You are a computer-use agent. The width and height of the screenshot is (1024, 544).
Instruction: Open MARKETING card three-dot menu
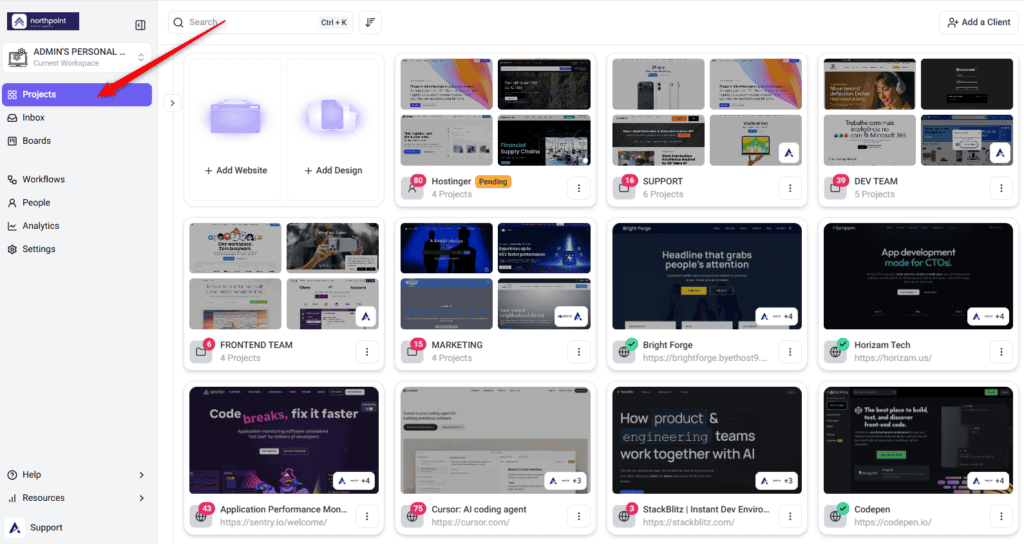(x=579, y=351)
